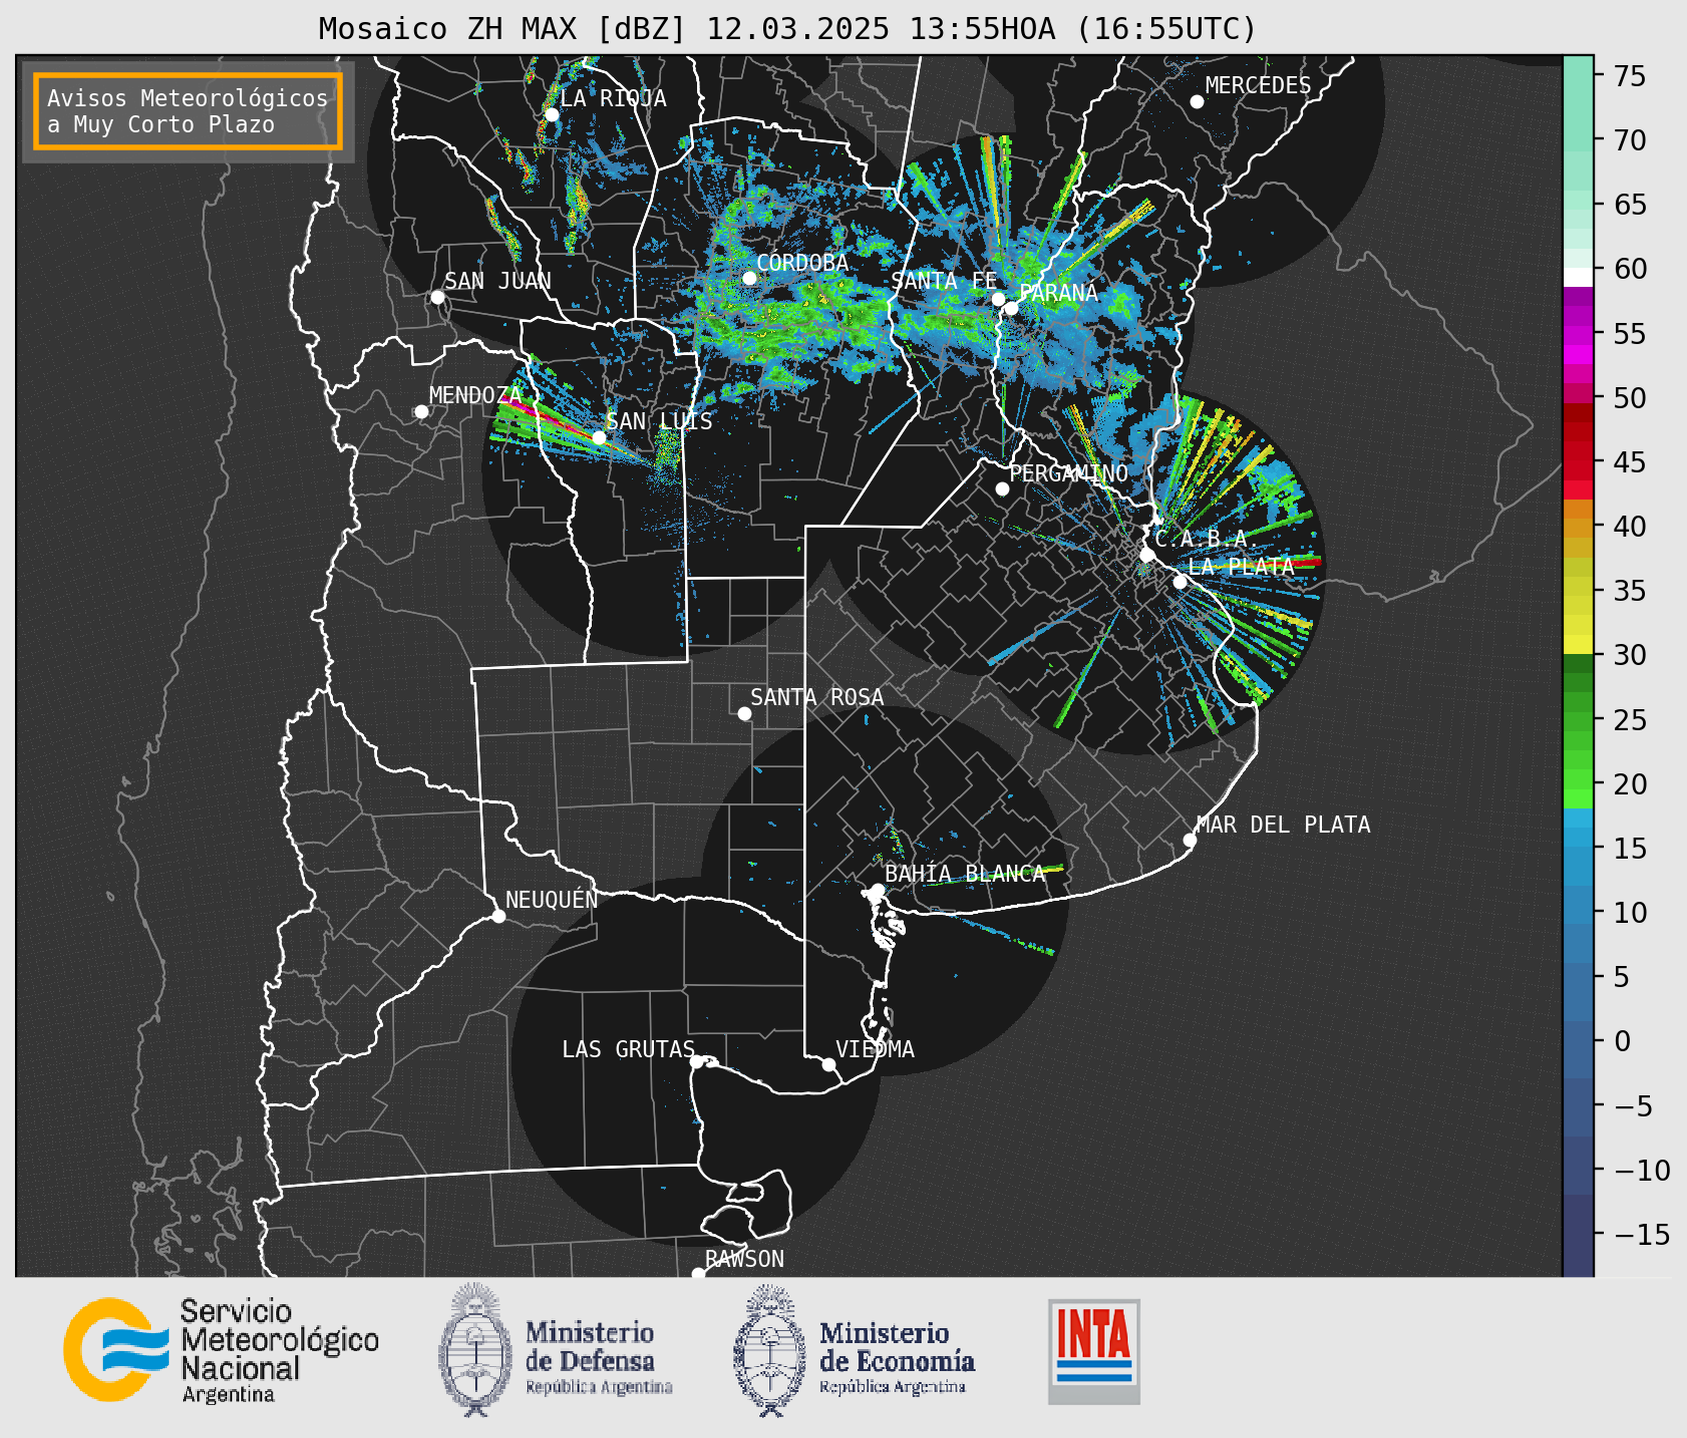
Task: Click the 0 dBZ scale label
Action: [x=1622, y=1042]
